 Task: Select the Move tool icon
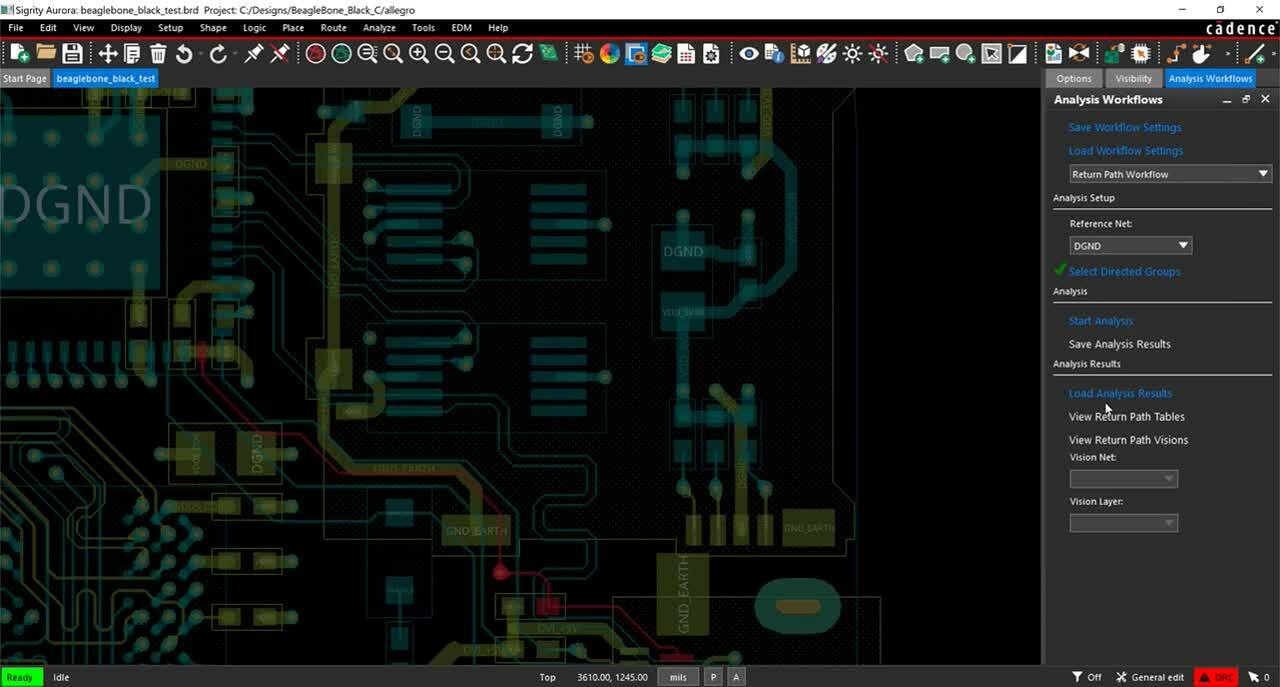pos(107,53)
